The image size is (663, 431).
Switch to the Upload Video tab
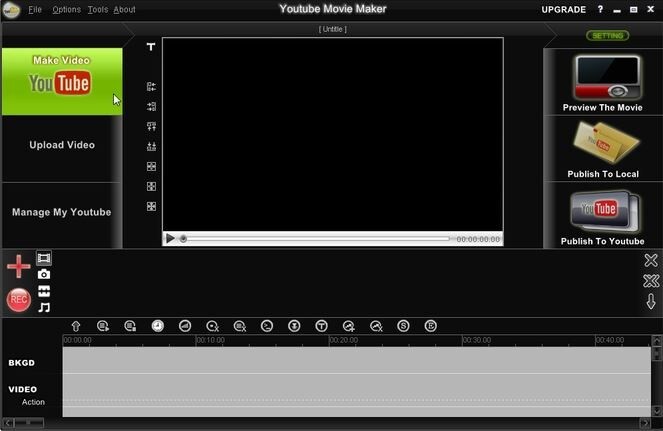point(62,145)
